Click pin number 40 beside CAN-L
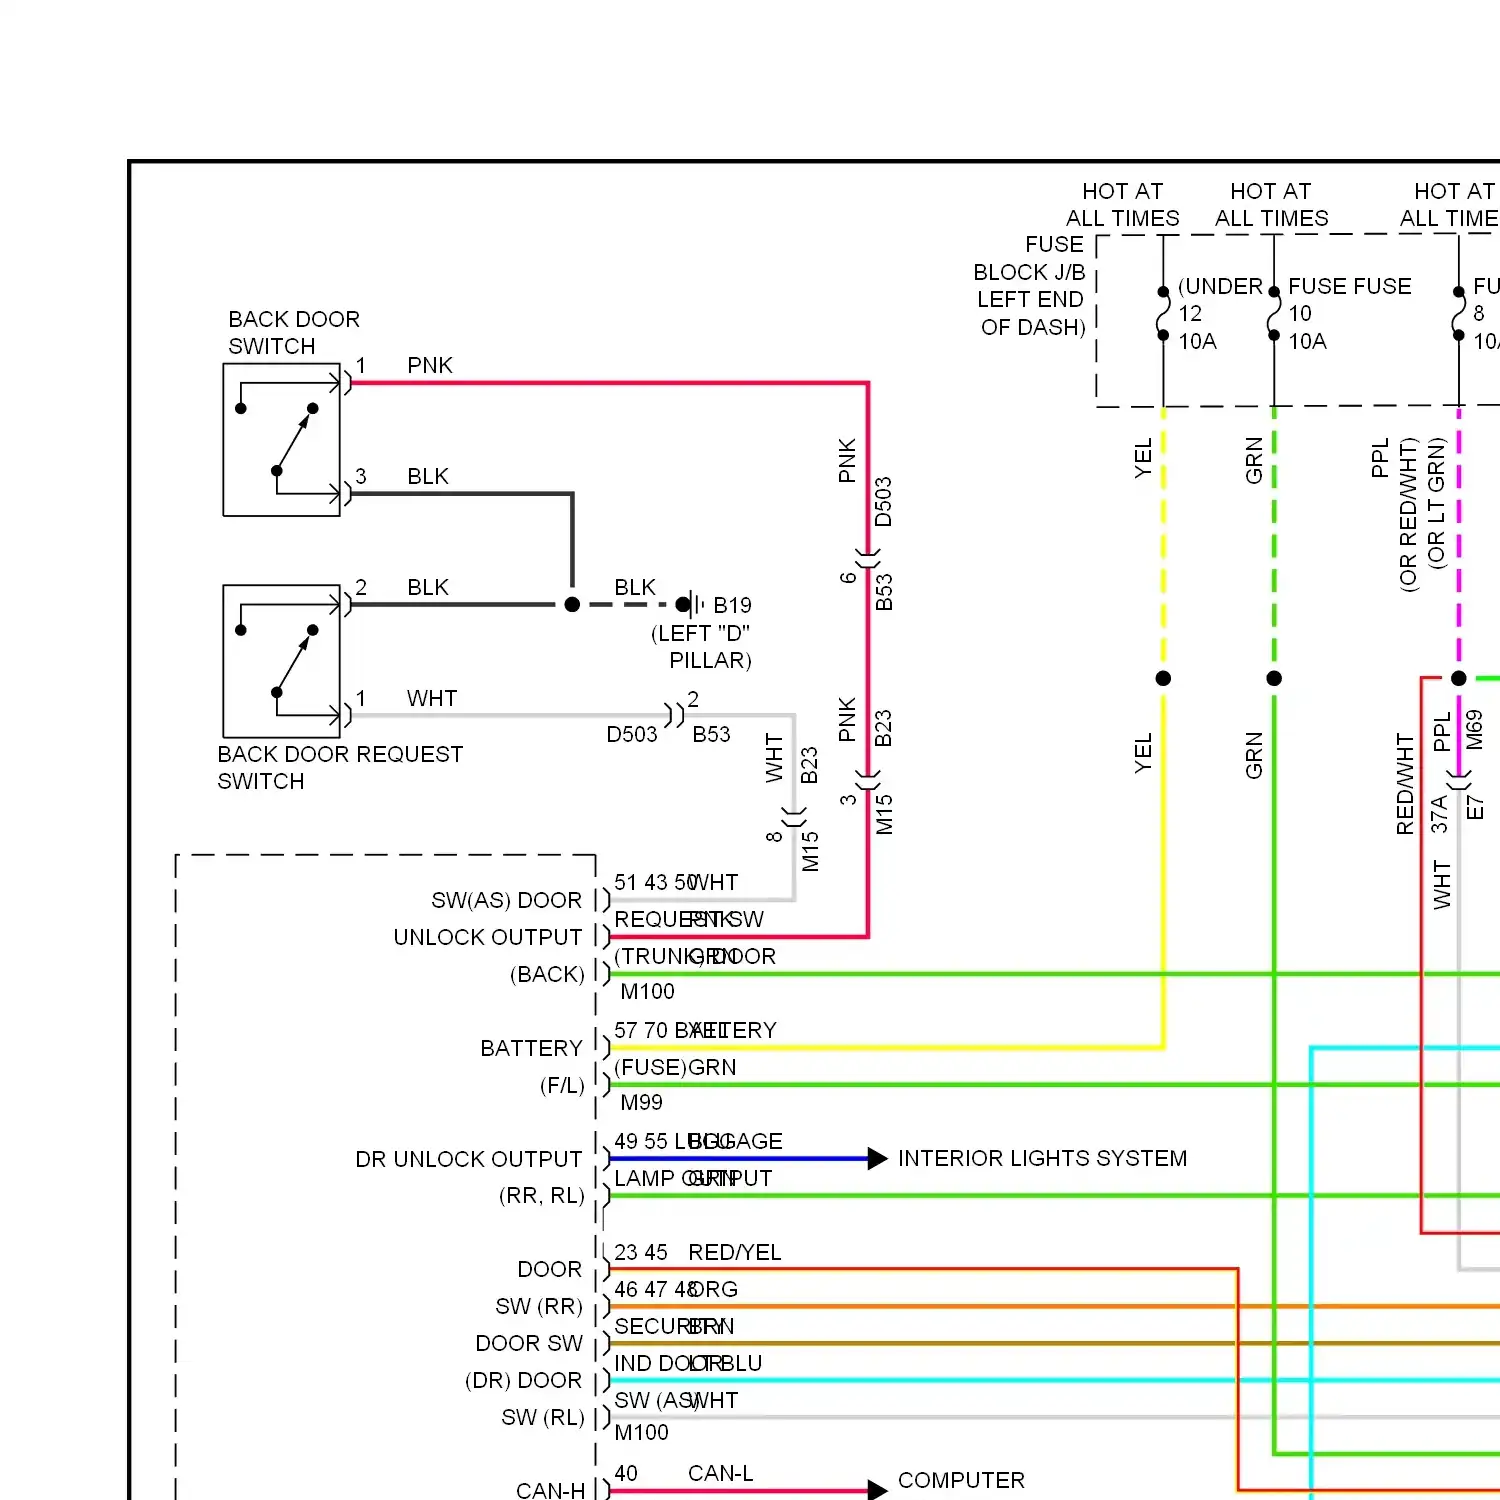Screen dimensions: 1500x1500 coord(626,1473)
